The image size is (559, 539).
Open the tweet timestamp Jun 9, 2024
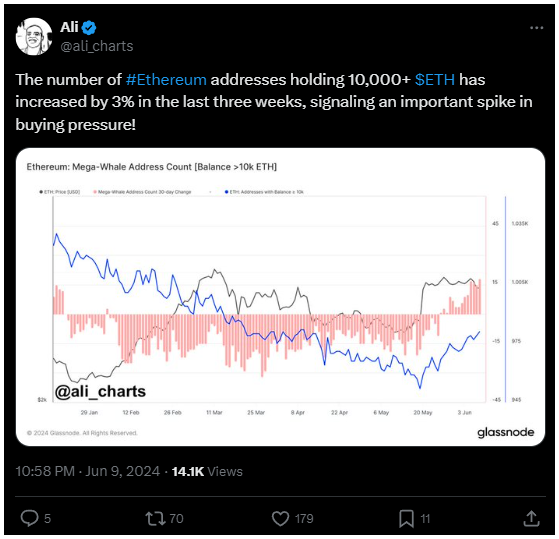click(x=123, y=471)
